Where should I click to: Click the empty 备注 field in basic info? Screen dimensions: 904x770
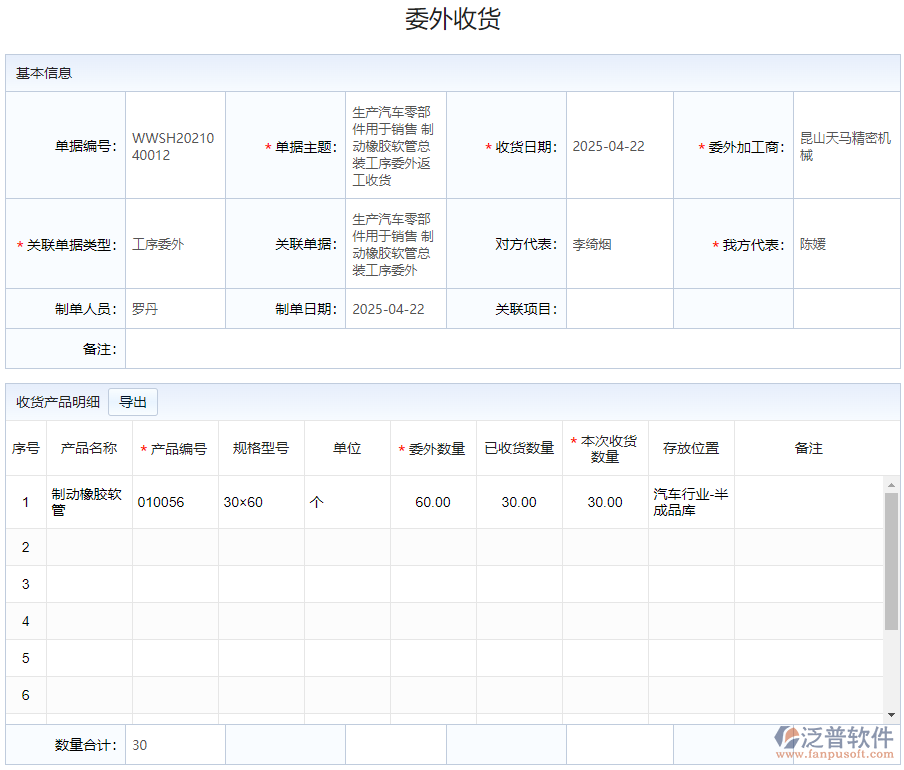pos(512,350)
